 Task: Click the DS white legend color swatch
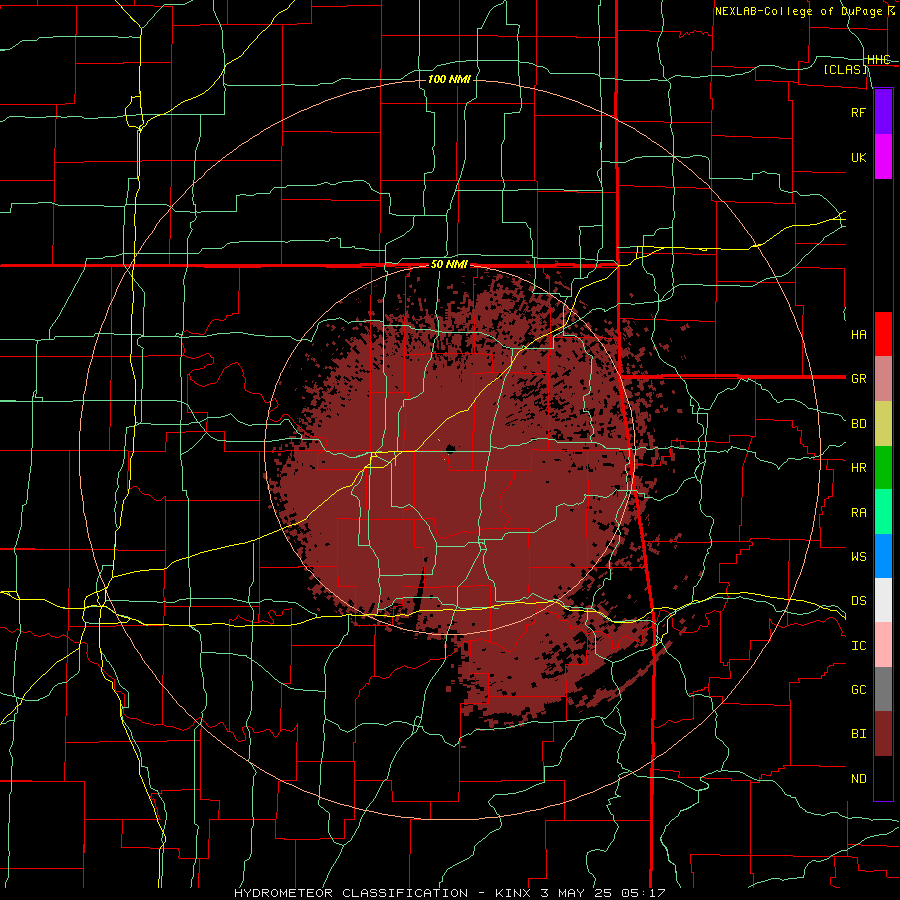coord(883,600)
